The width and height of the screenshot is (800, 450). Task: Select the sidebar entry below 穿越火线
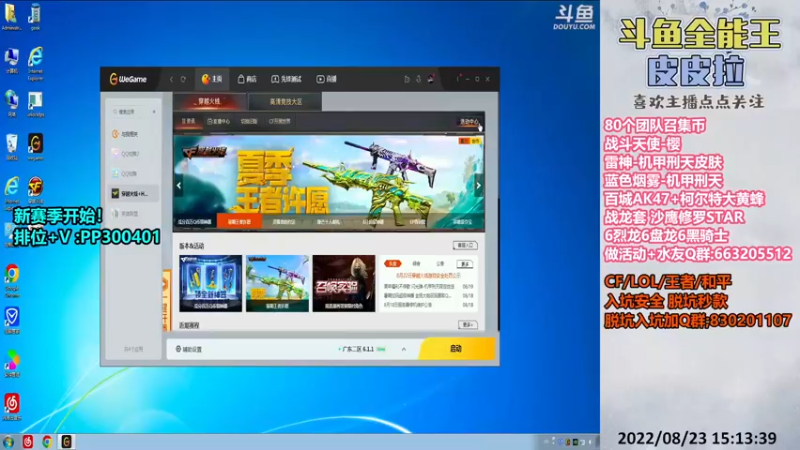pyautogui.click(x=134, y=214)
